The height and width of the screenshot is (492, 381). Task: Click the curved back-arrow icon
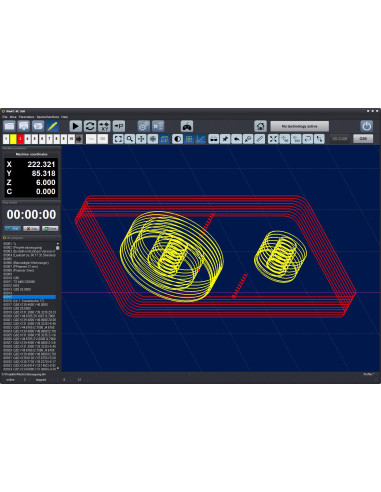[237, 139]
